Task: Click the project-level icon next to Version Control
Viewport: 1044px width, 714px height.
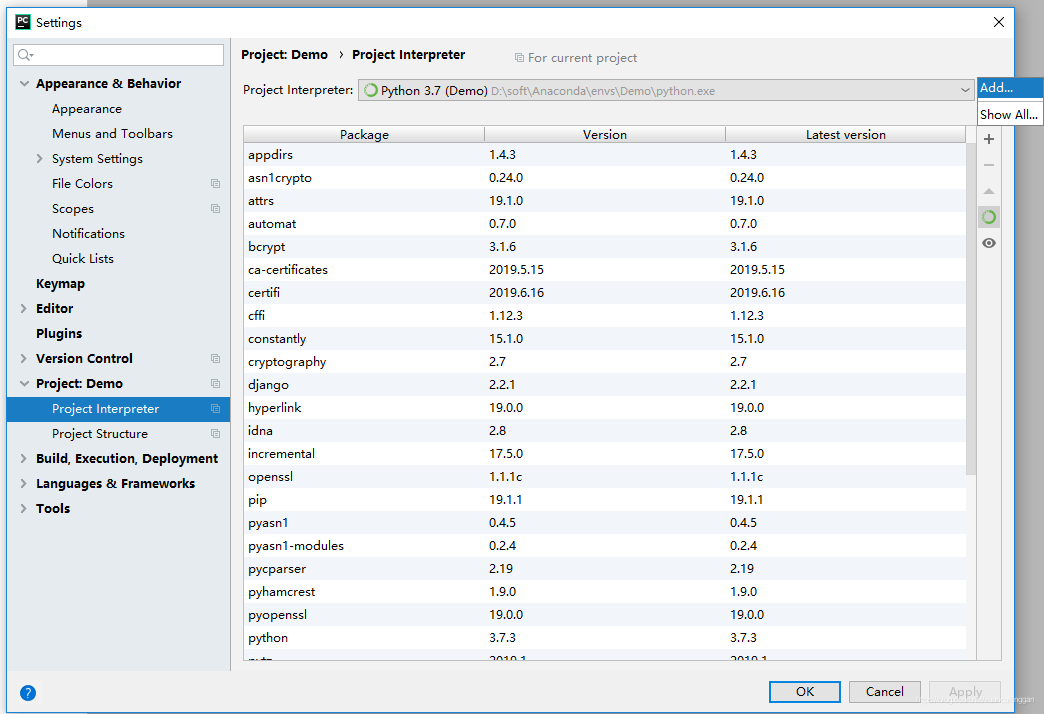Action: coord(215,358)
